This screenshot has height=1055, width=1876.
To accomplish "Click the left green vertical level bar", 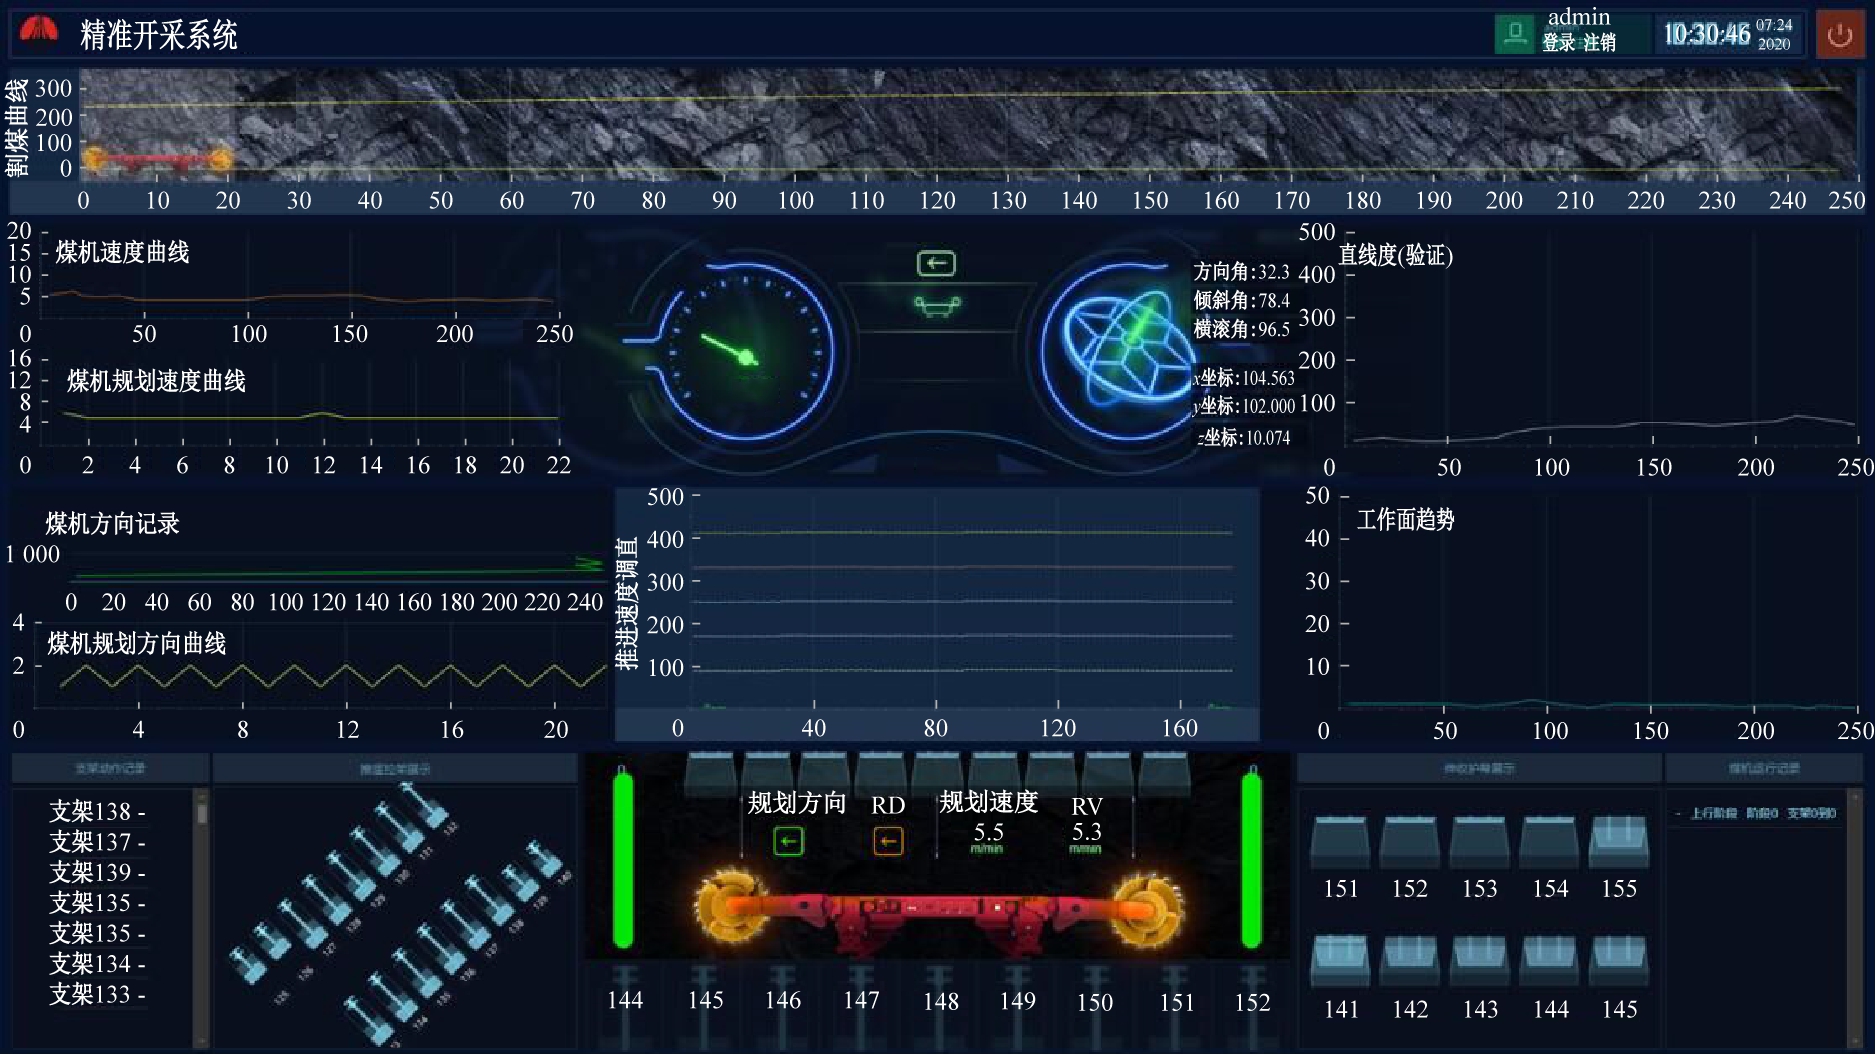I will 623,860.
